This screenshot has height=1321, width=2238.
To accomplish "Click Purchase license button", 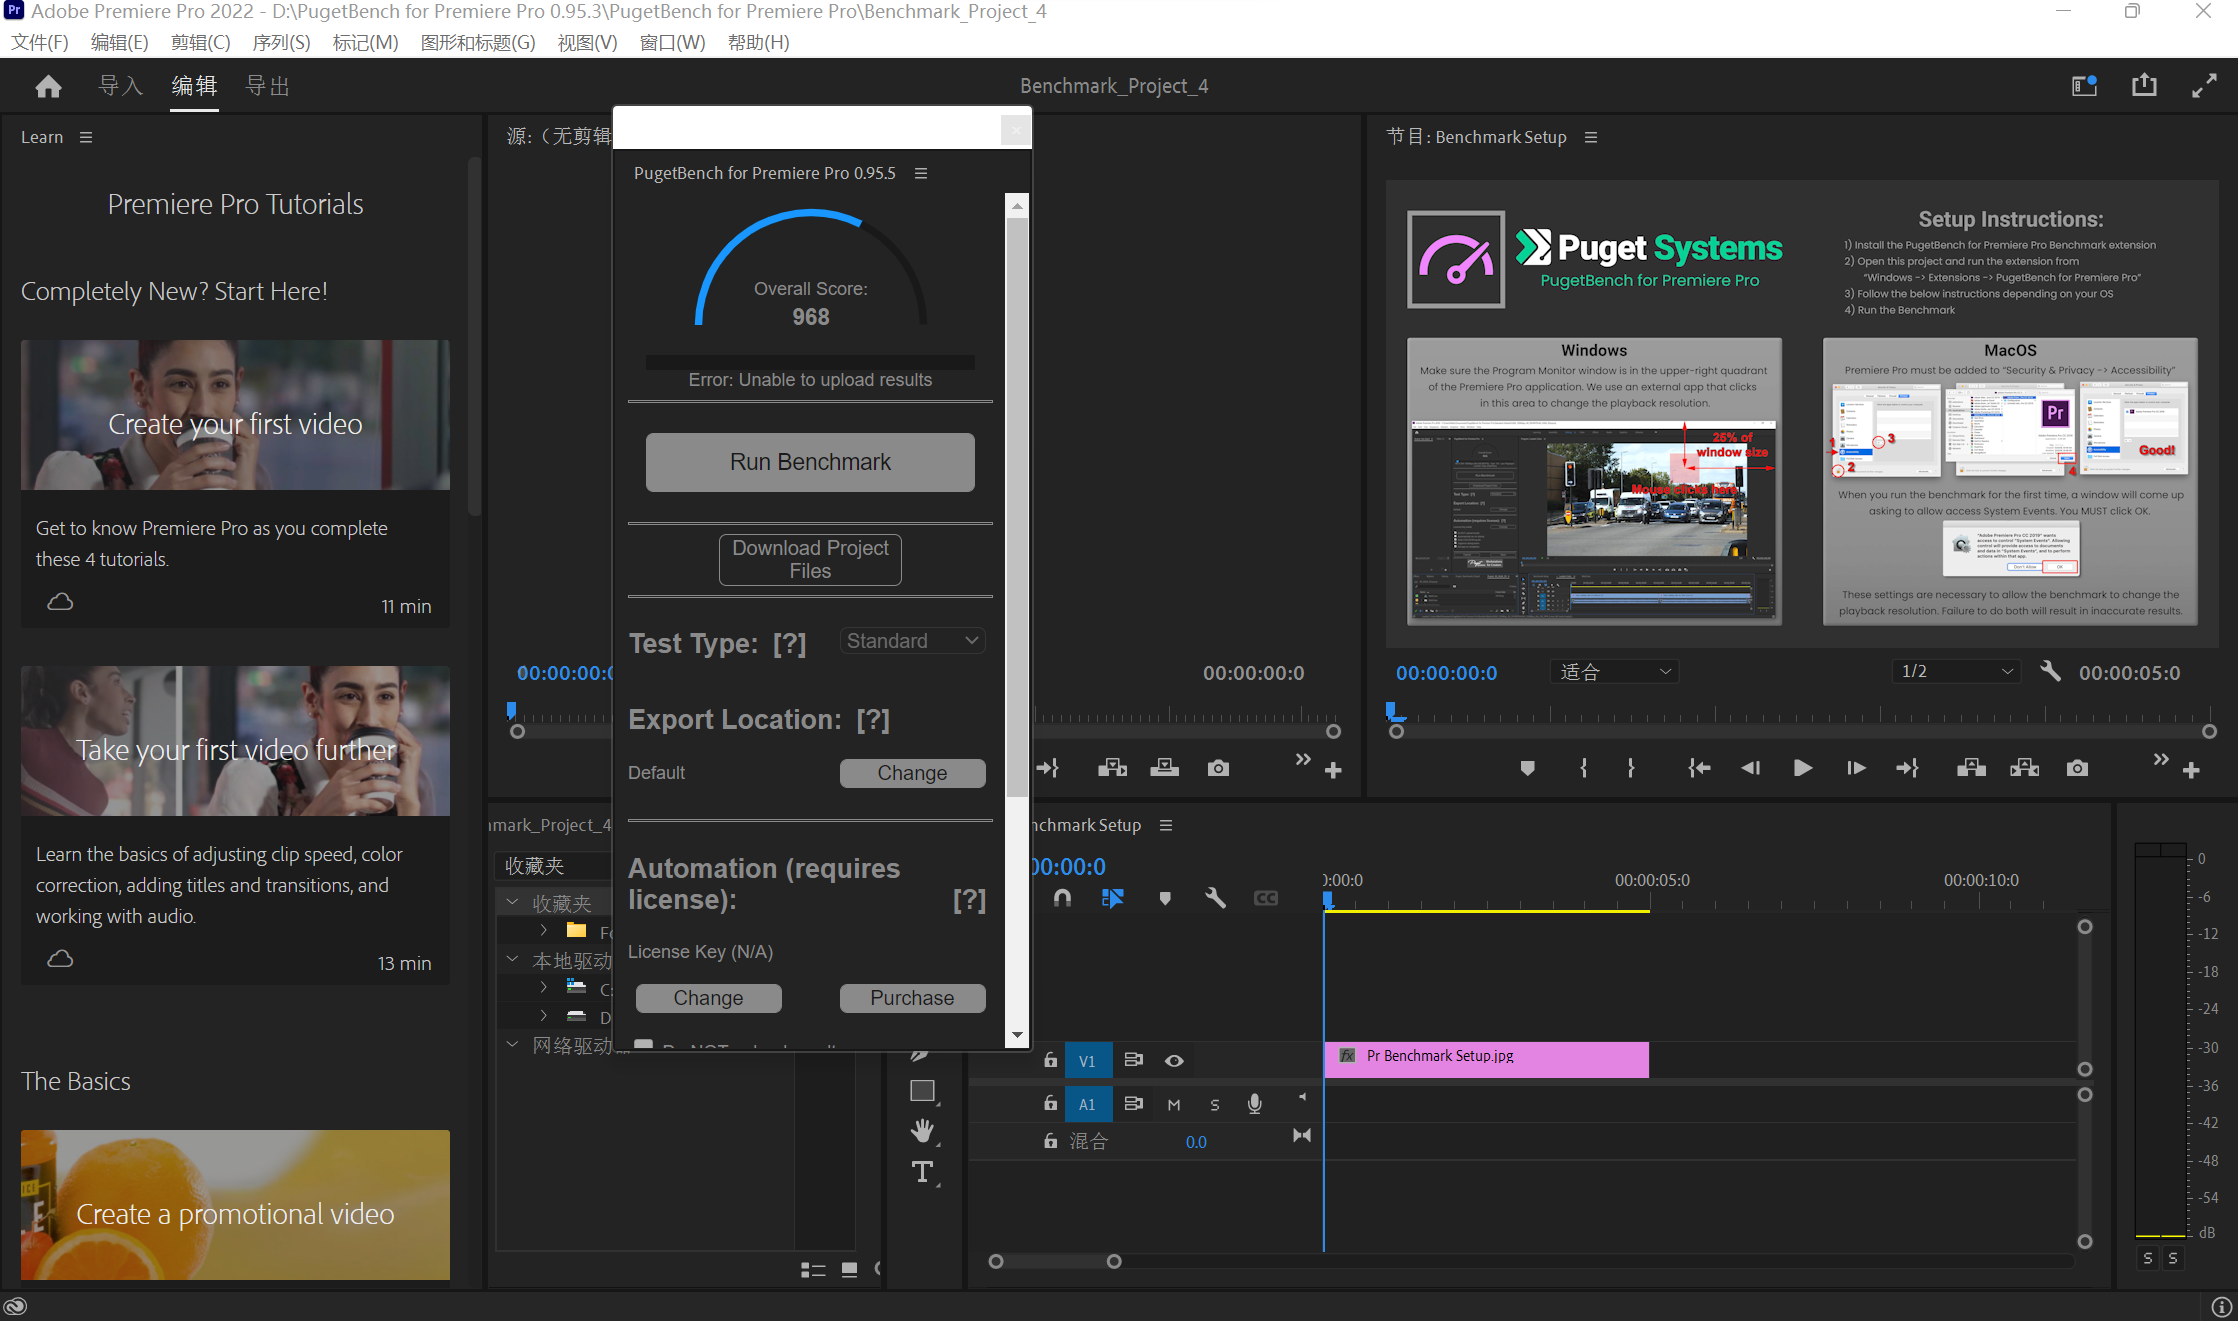I will 912,998.
